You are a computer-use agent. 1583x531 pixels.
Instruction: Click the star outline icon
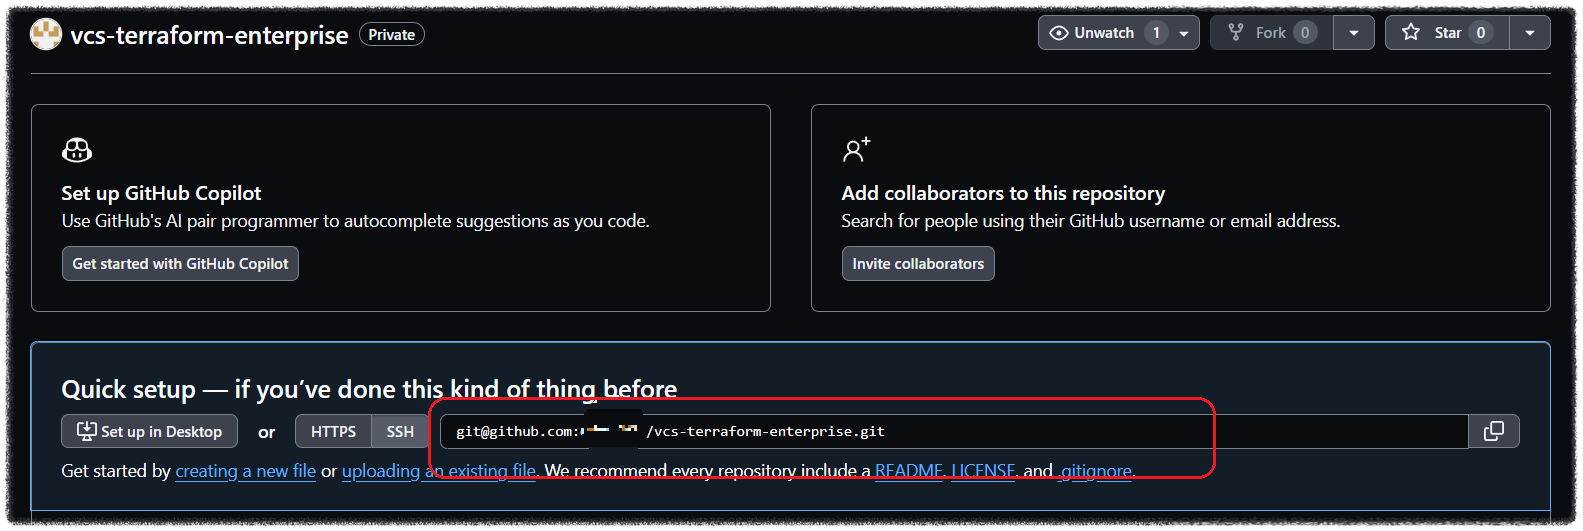point(1411,33)
